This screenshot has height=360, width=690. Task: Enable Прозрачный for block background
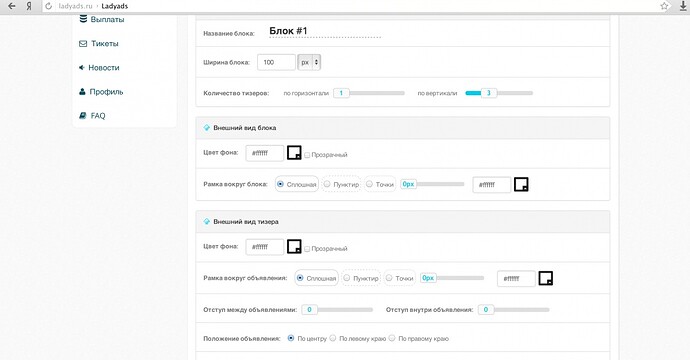click(x=307, y=155)
